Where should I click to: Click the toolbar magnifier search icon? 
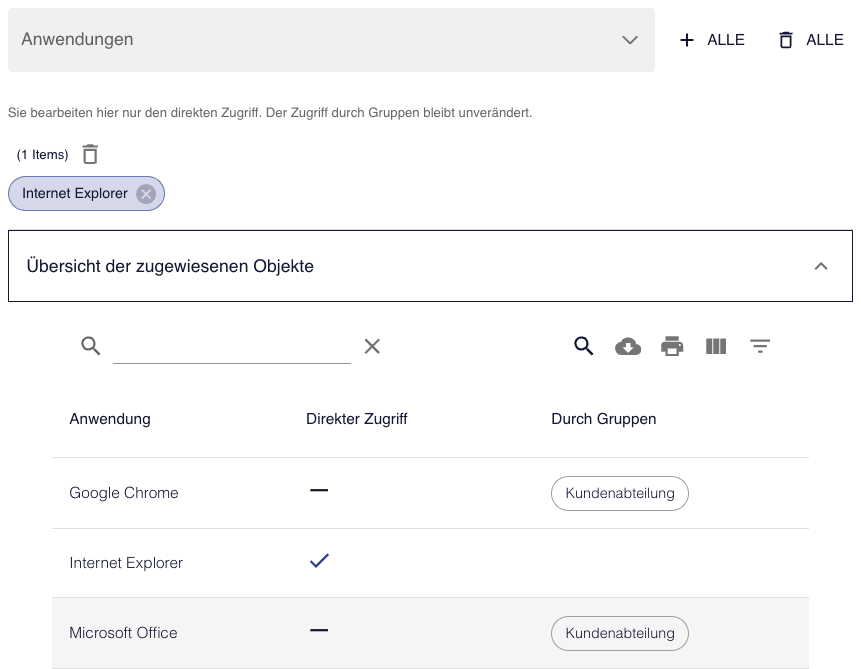pyautogui.click(x=583, y=347)
